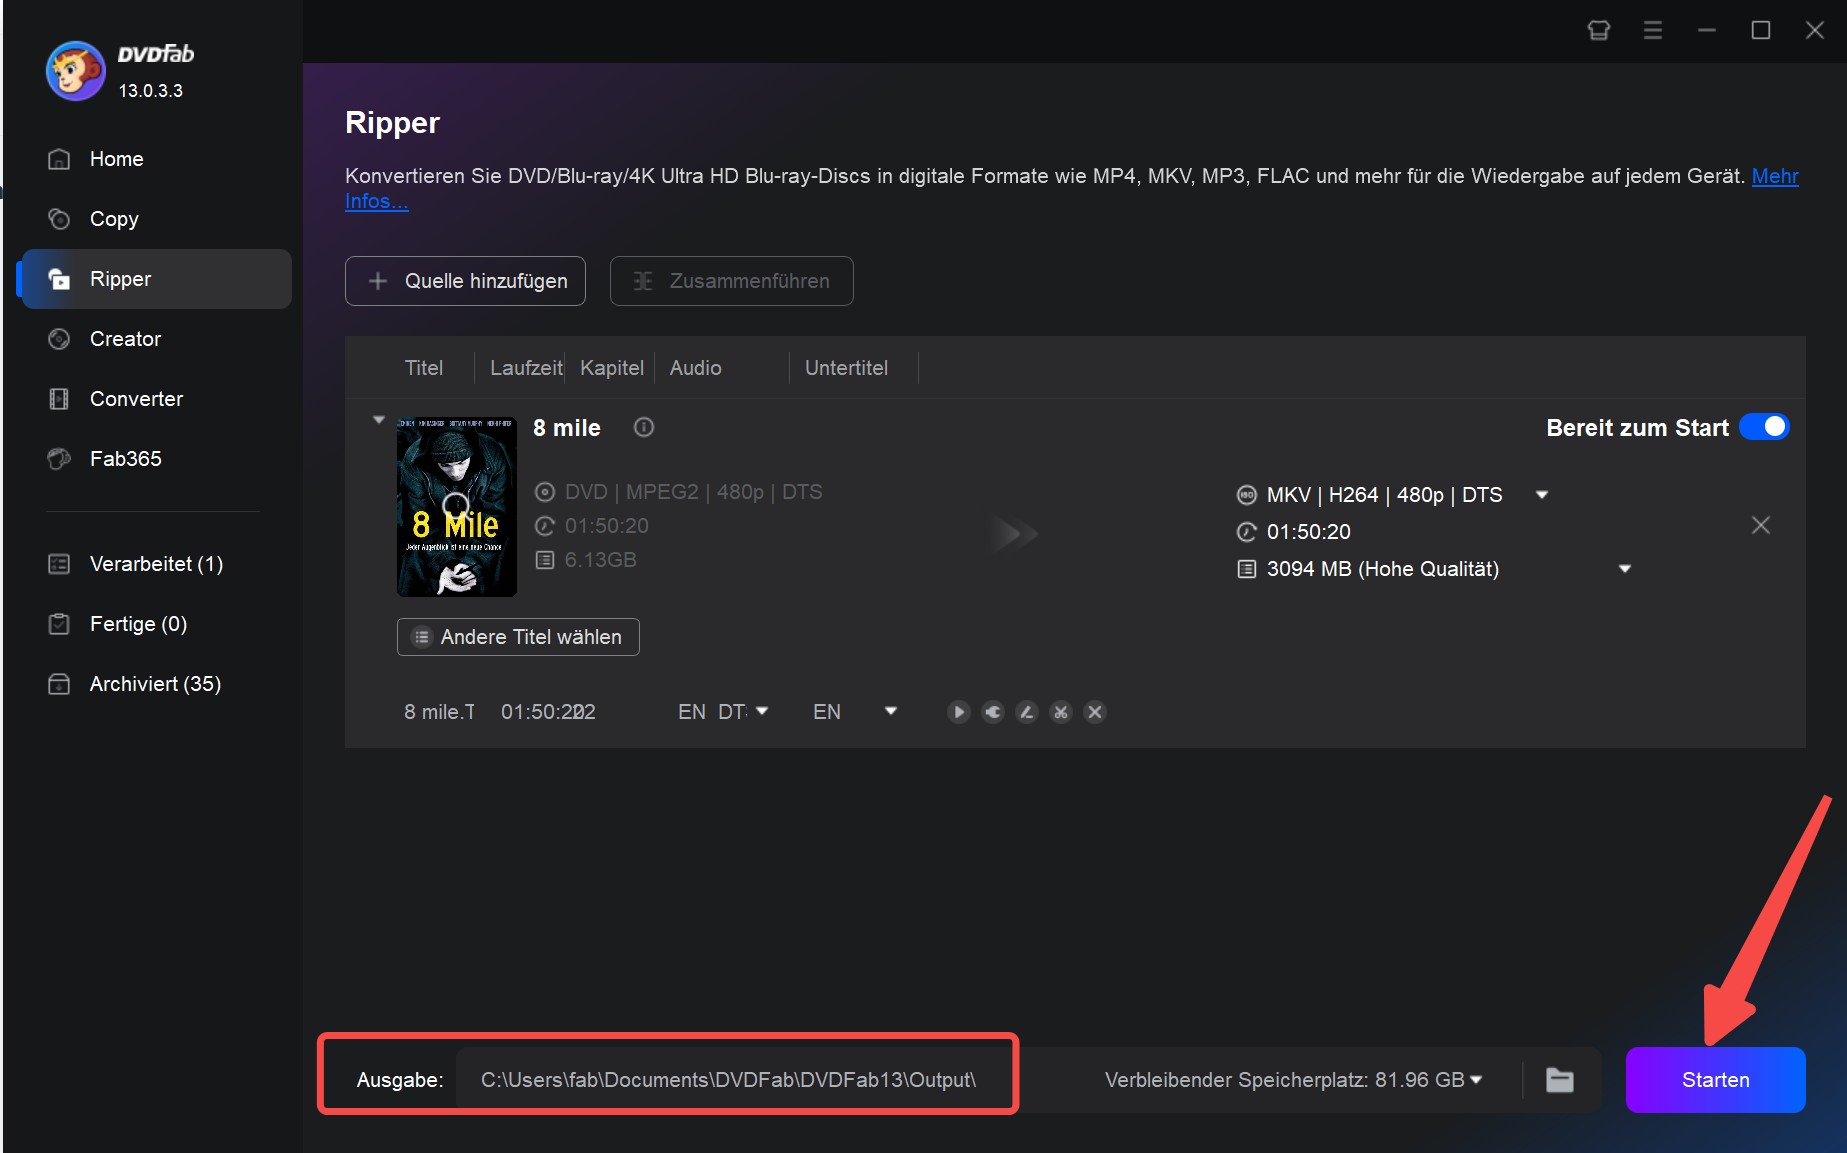Open the skin shirt icon in title bar

coord(1599,31)
